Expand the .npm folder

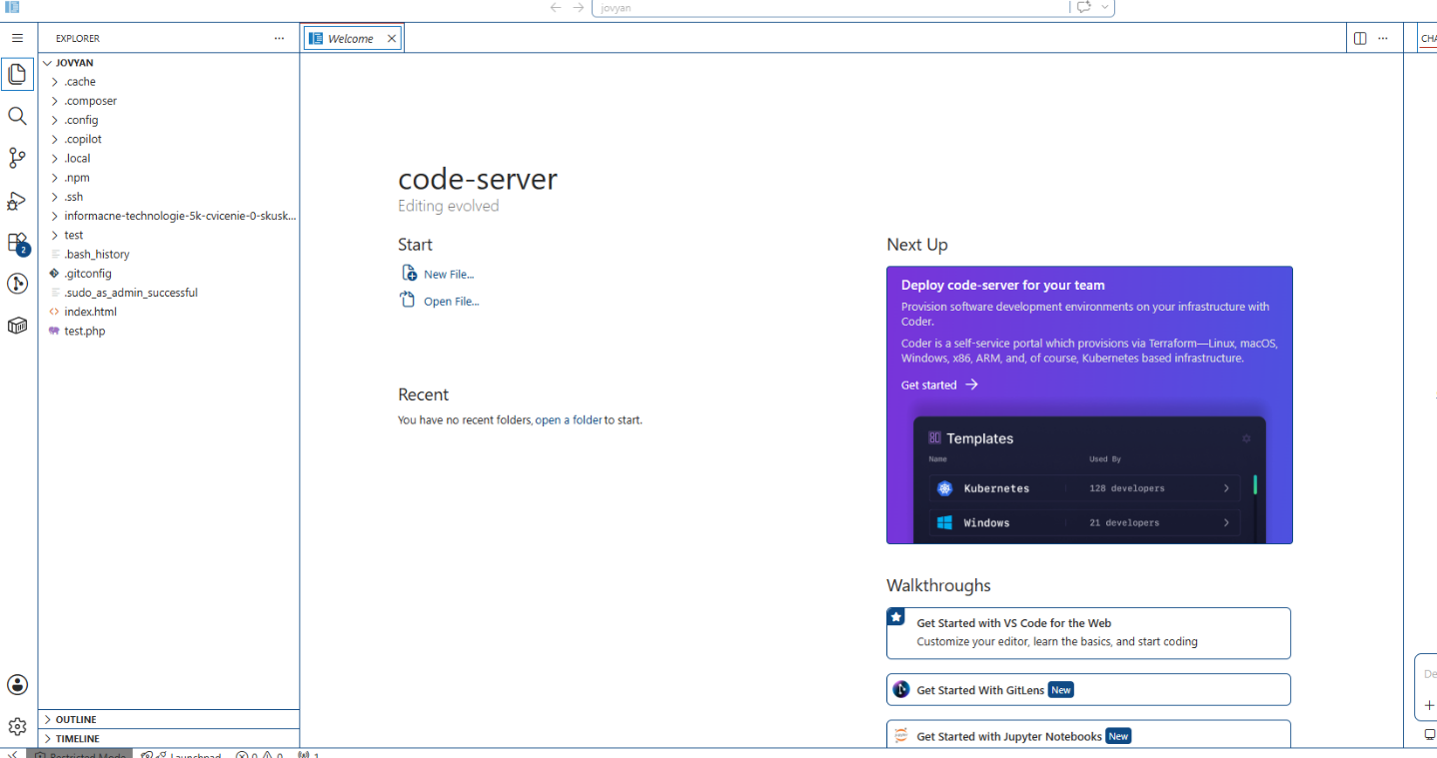[x=168, y=178]
